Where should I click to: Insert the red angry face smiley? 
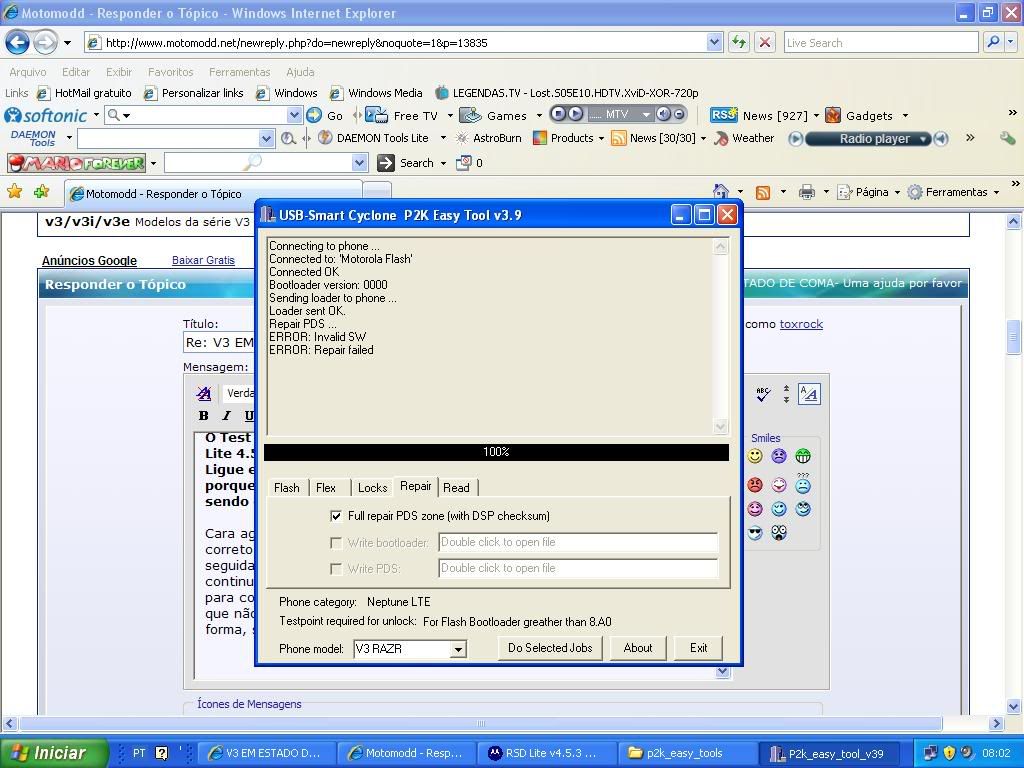click(x=755, y=485)
